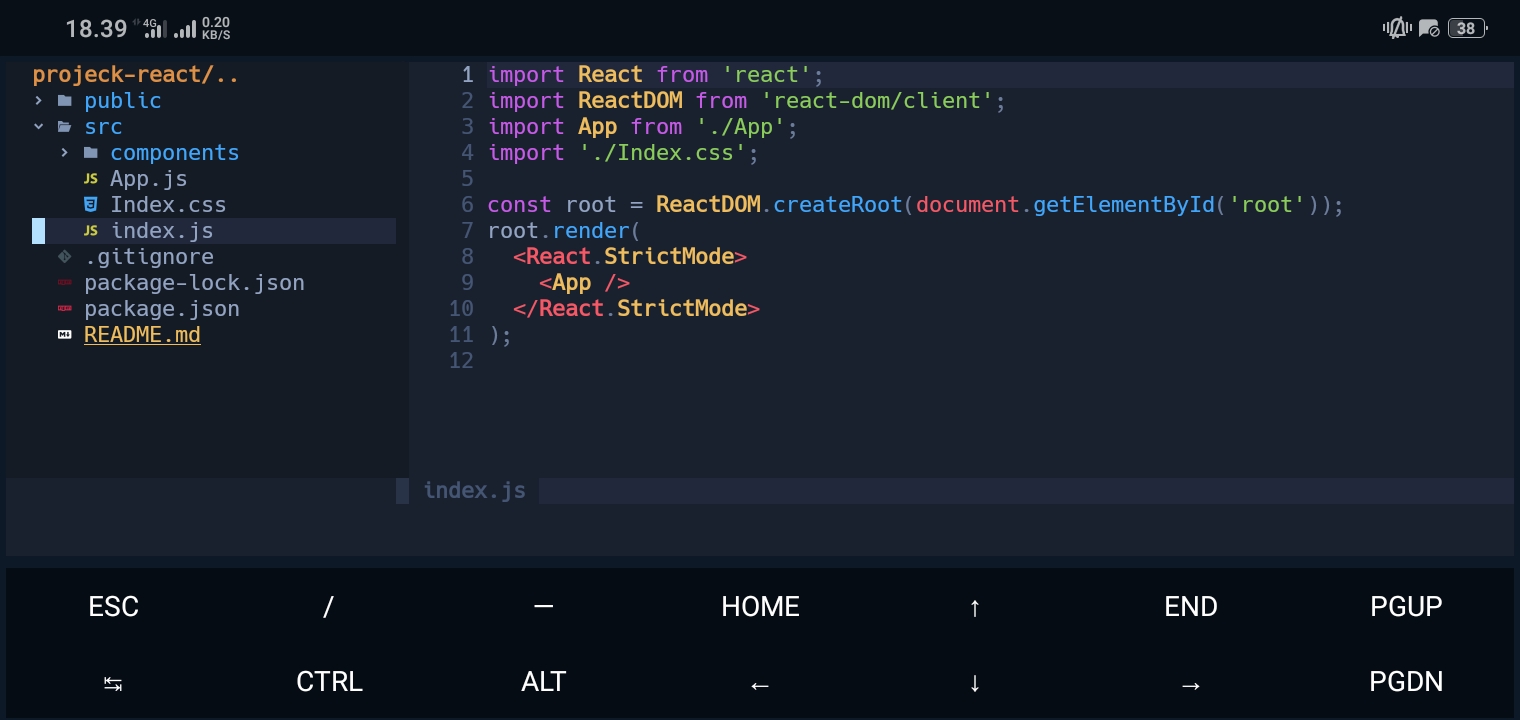Click the markdown icon beside README.md

(x=65, y=335)
